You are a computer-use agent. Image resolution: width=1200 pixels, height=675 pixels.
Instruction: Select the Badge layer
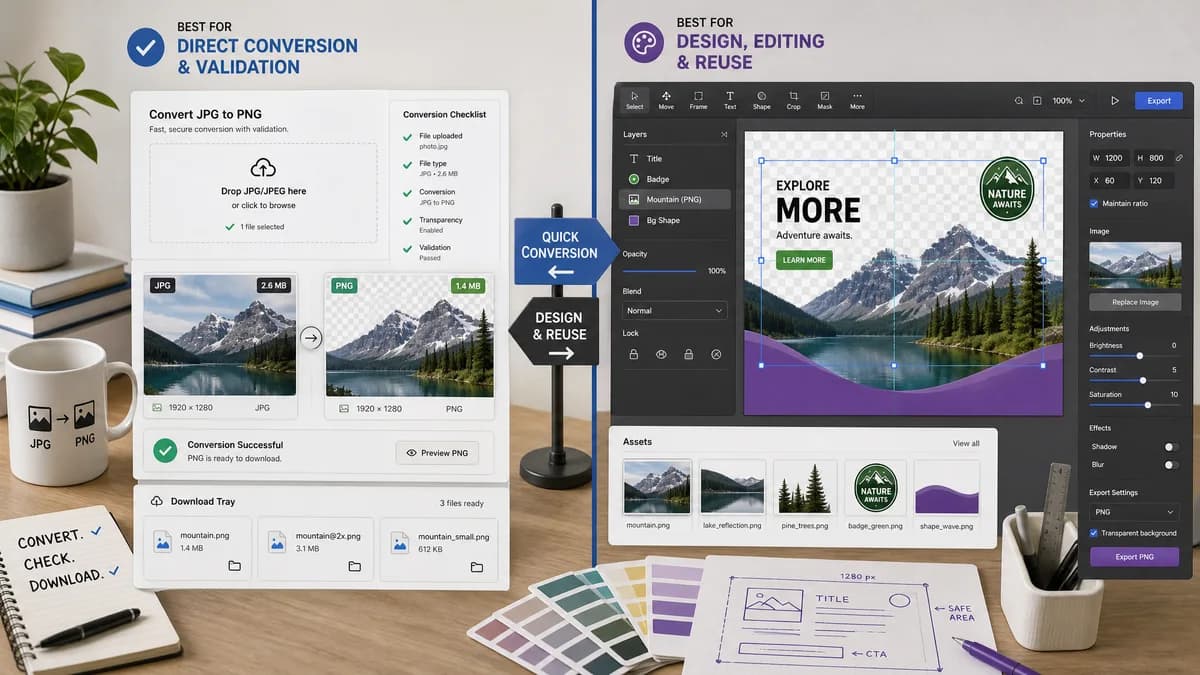[676, 179]
